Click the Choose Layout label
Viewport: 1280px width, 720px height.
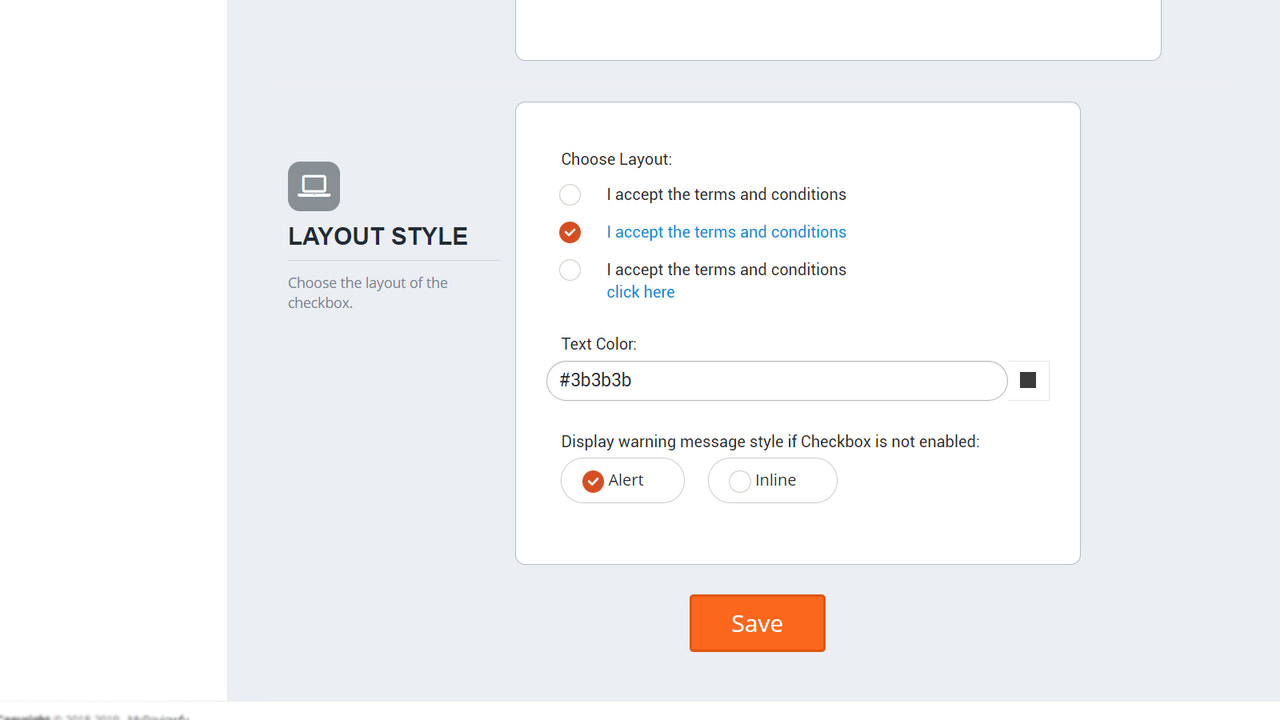tap(616, 159)
